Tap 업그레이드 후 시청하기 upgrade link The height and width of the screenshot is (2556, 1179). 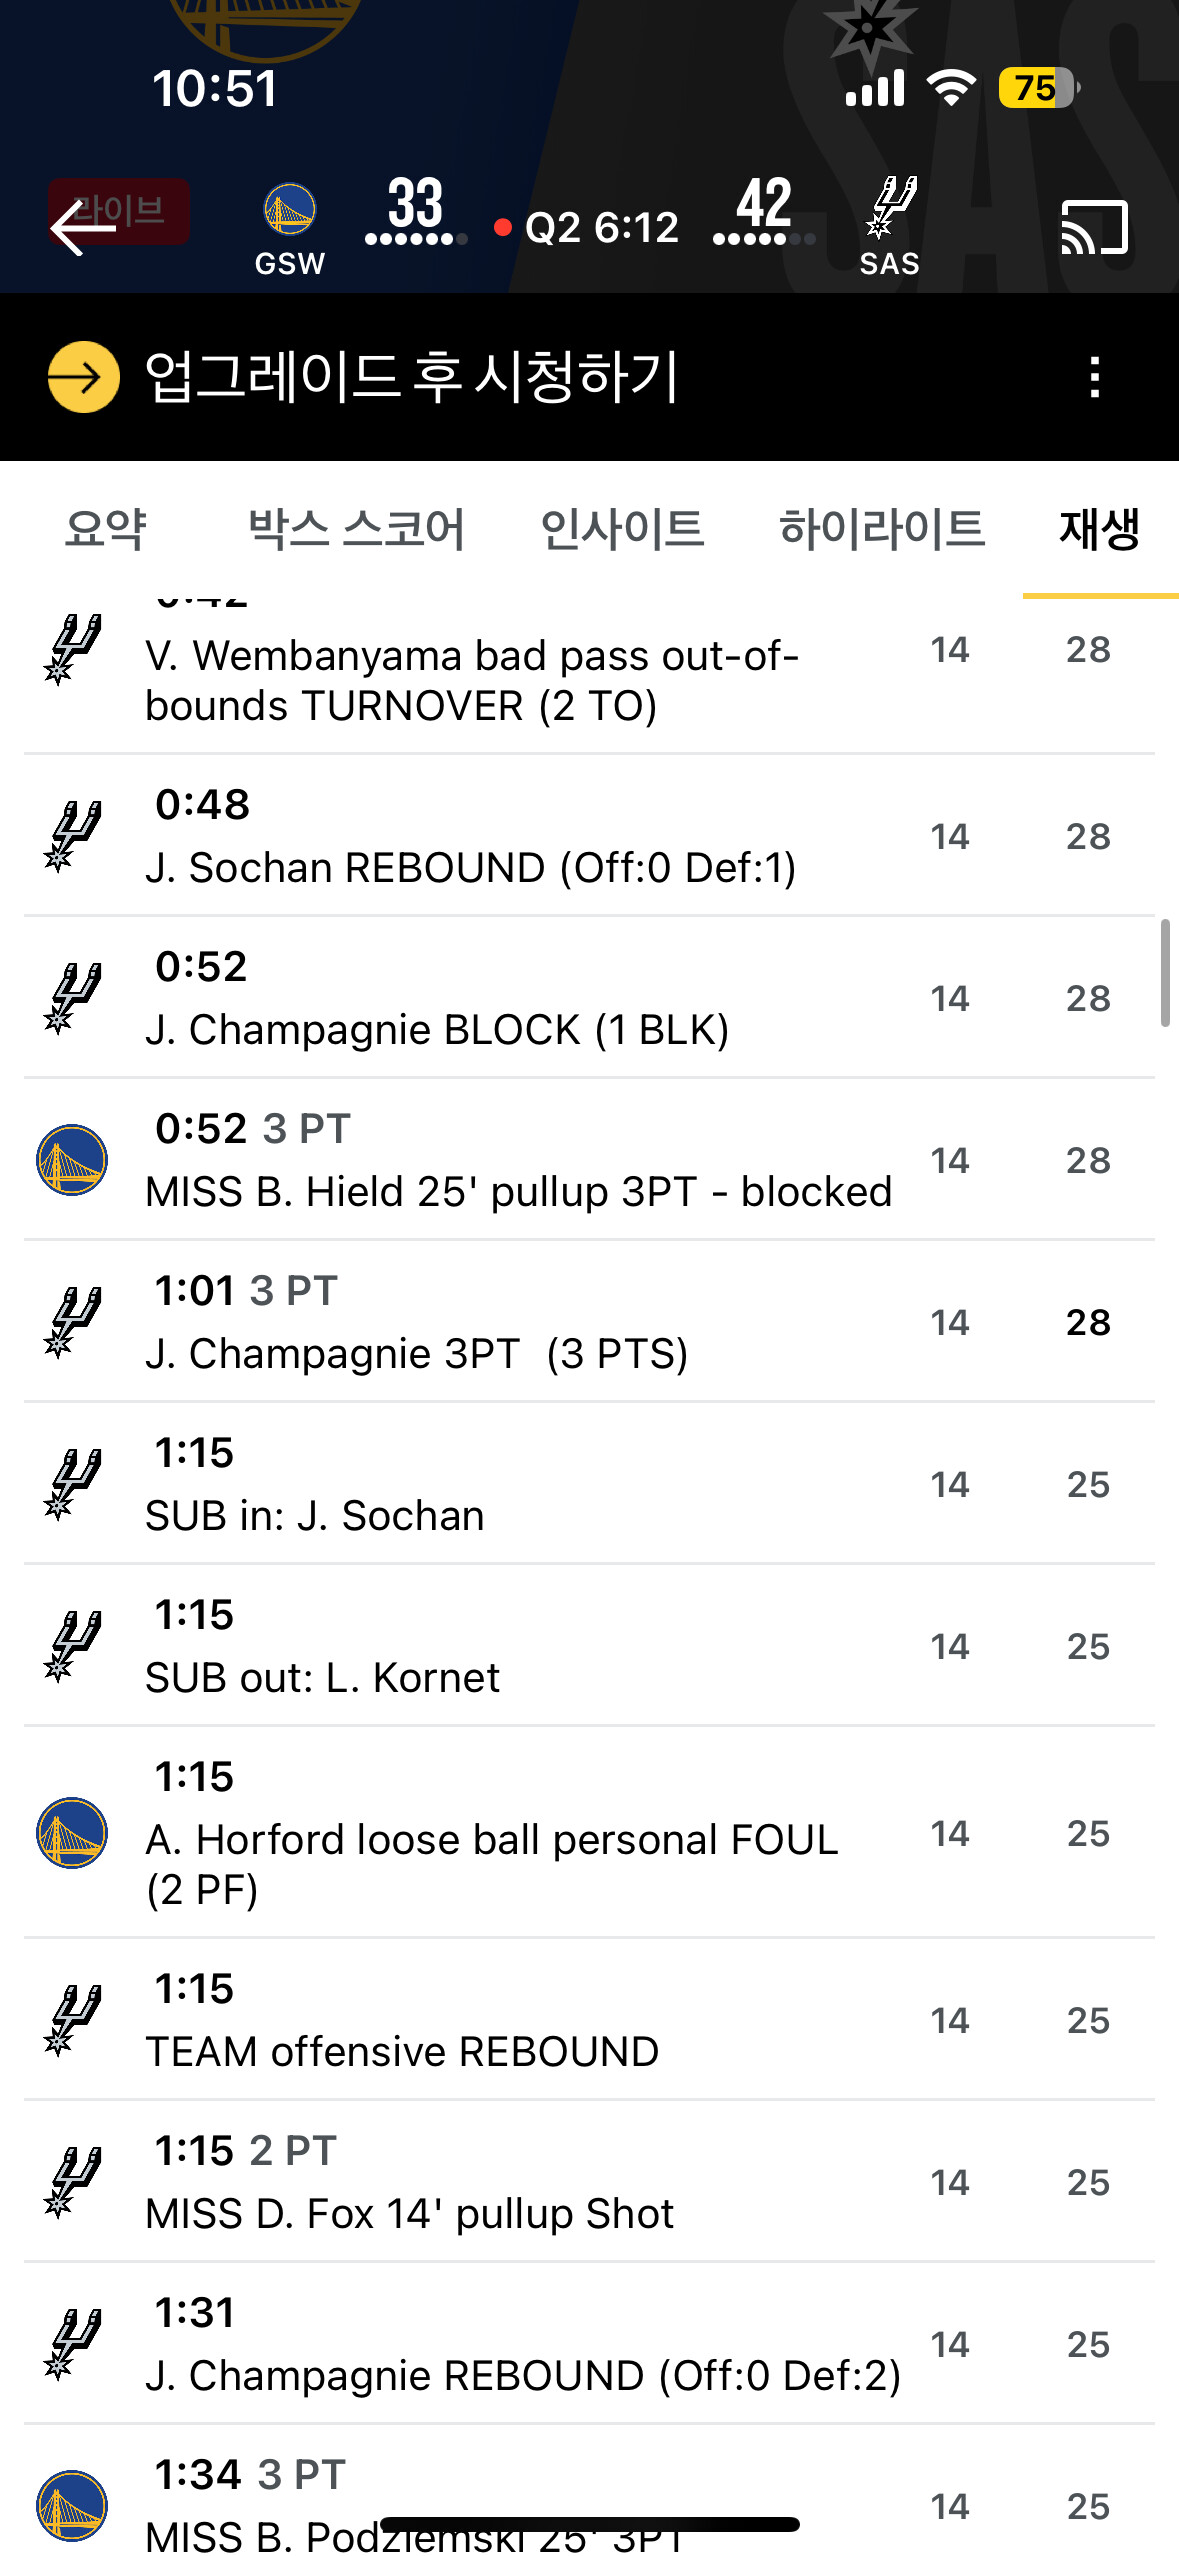411,377
